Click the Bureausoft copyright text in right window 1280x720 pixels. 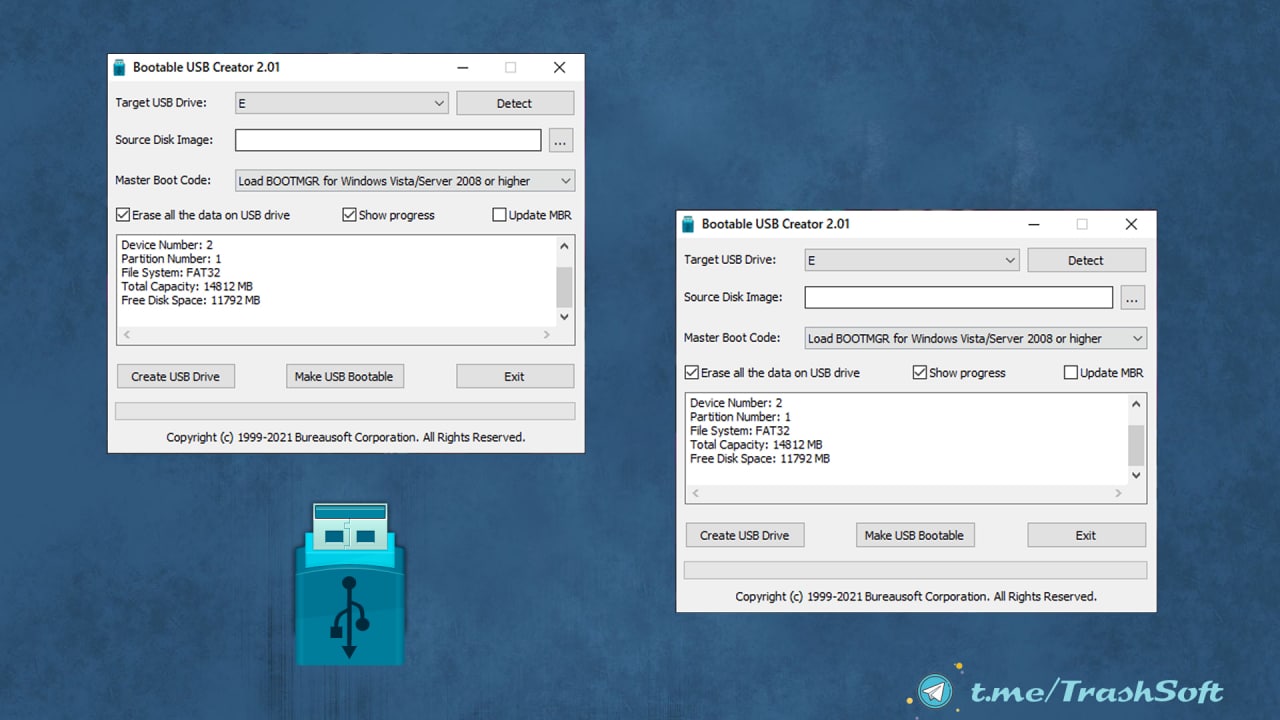[x=916, y=596]
